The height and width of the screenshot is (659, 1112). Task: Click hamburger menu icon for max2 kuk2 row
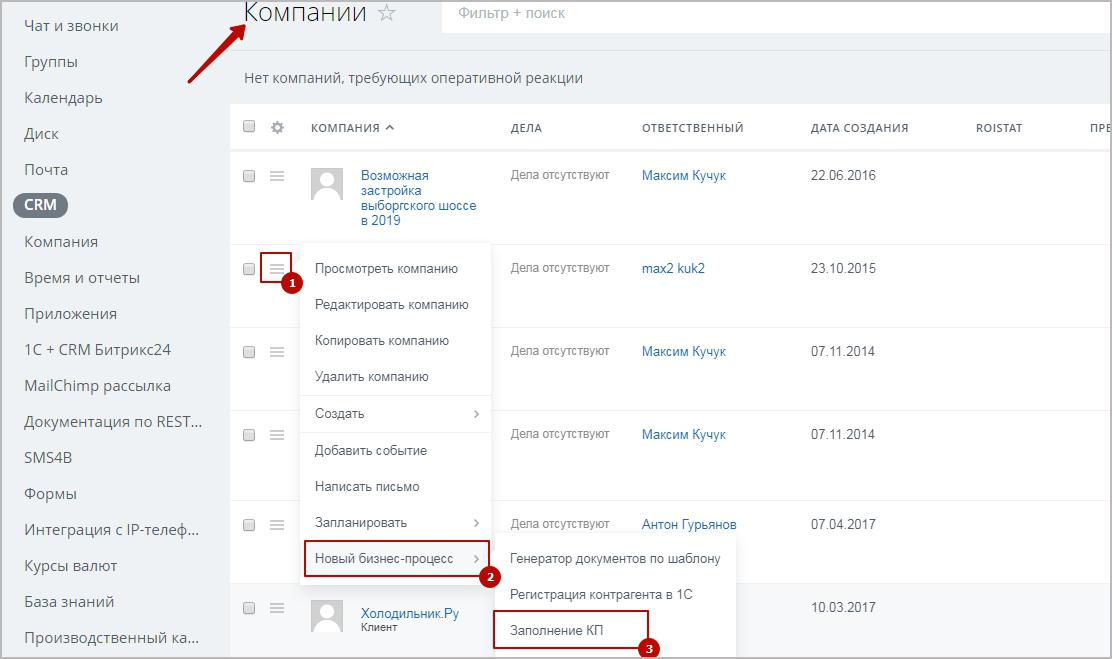tap(277, 268)
